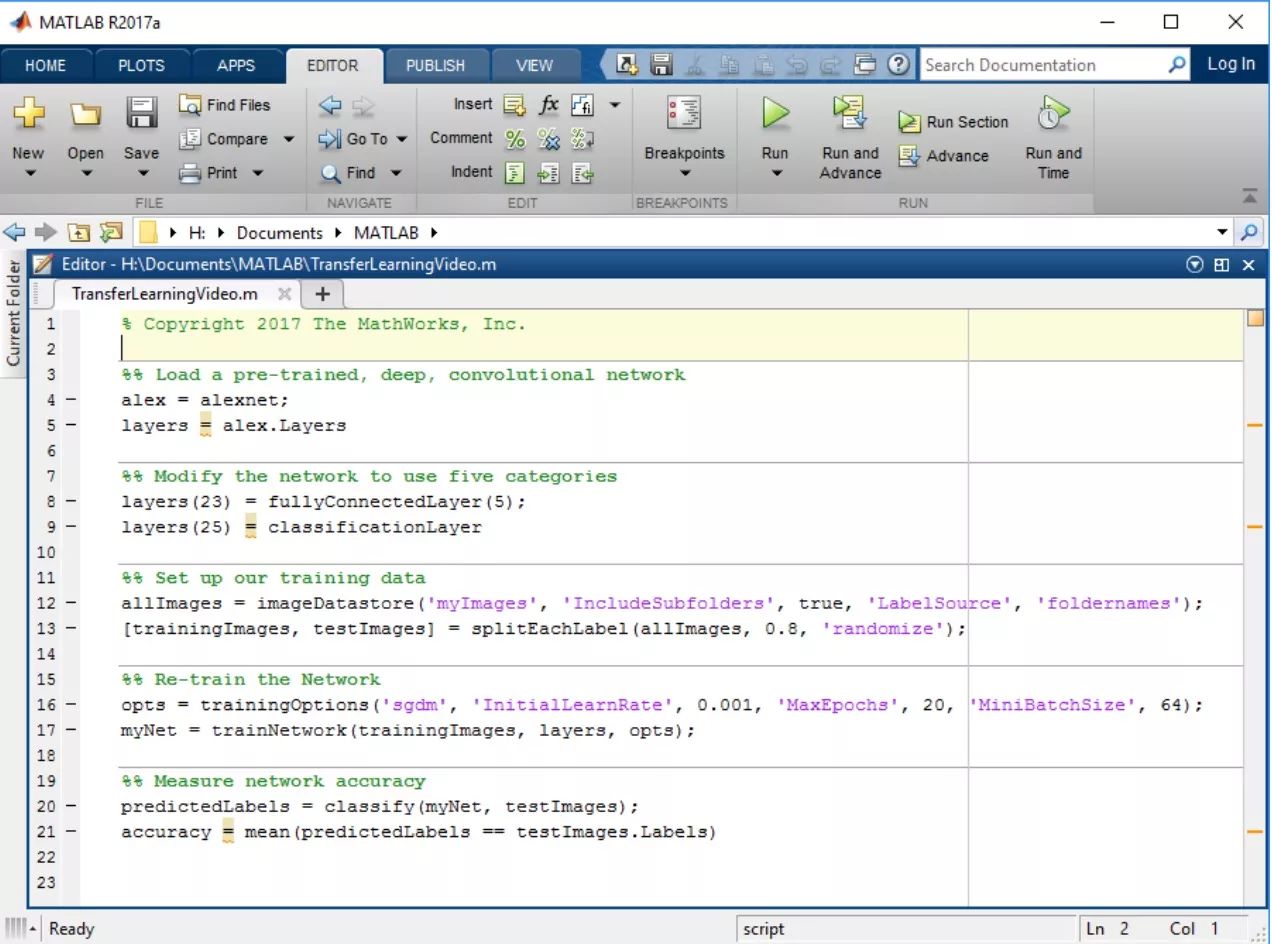Save the script with the floppy icon
This screenshot has width=1272, height=944.
[x=141, y=112]
